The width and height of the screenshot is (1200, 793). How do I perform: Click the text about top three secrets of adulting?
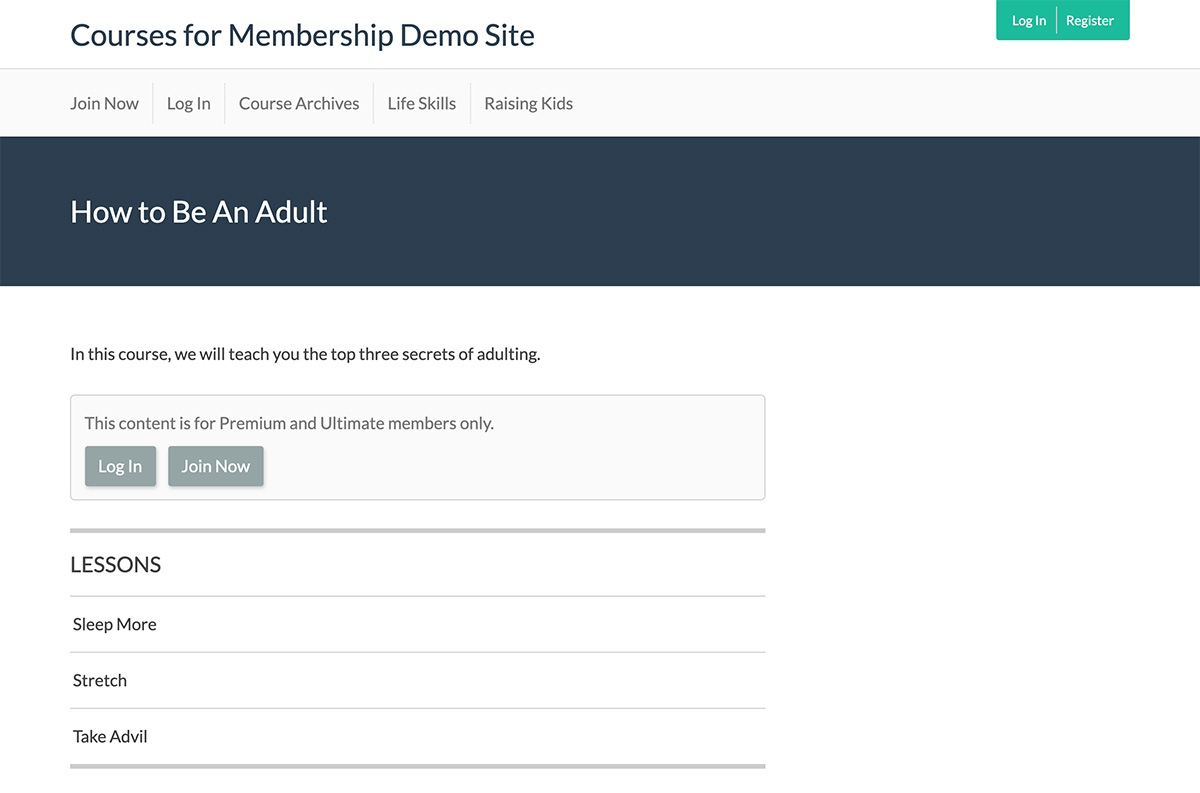305,354
